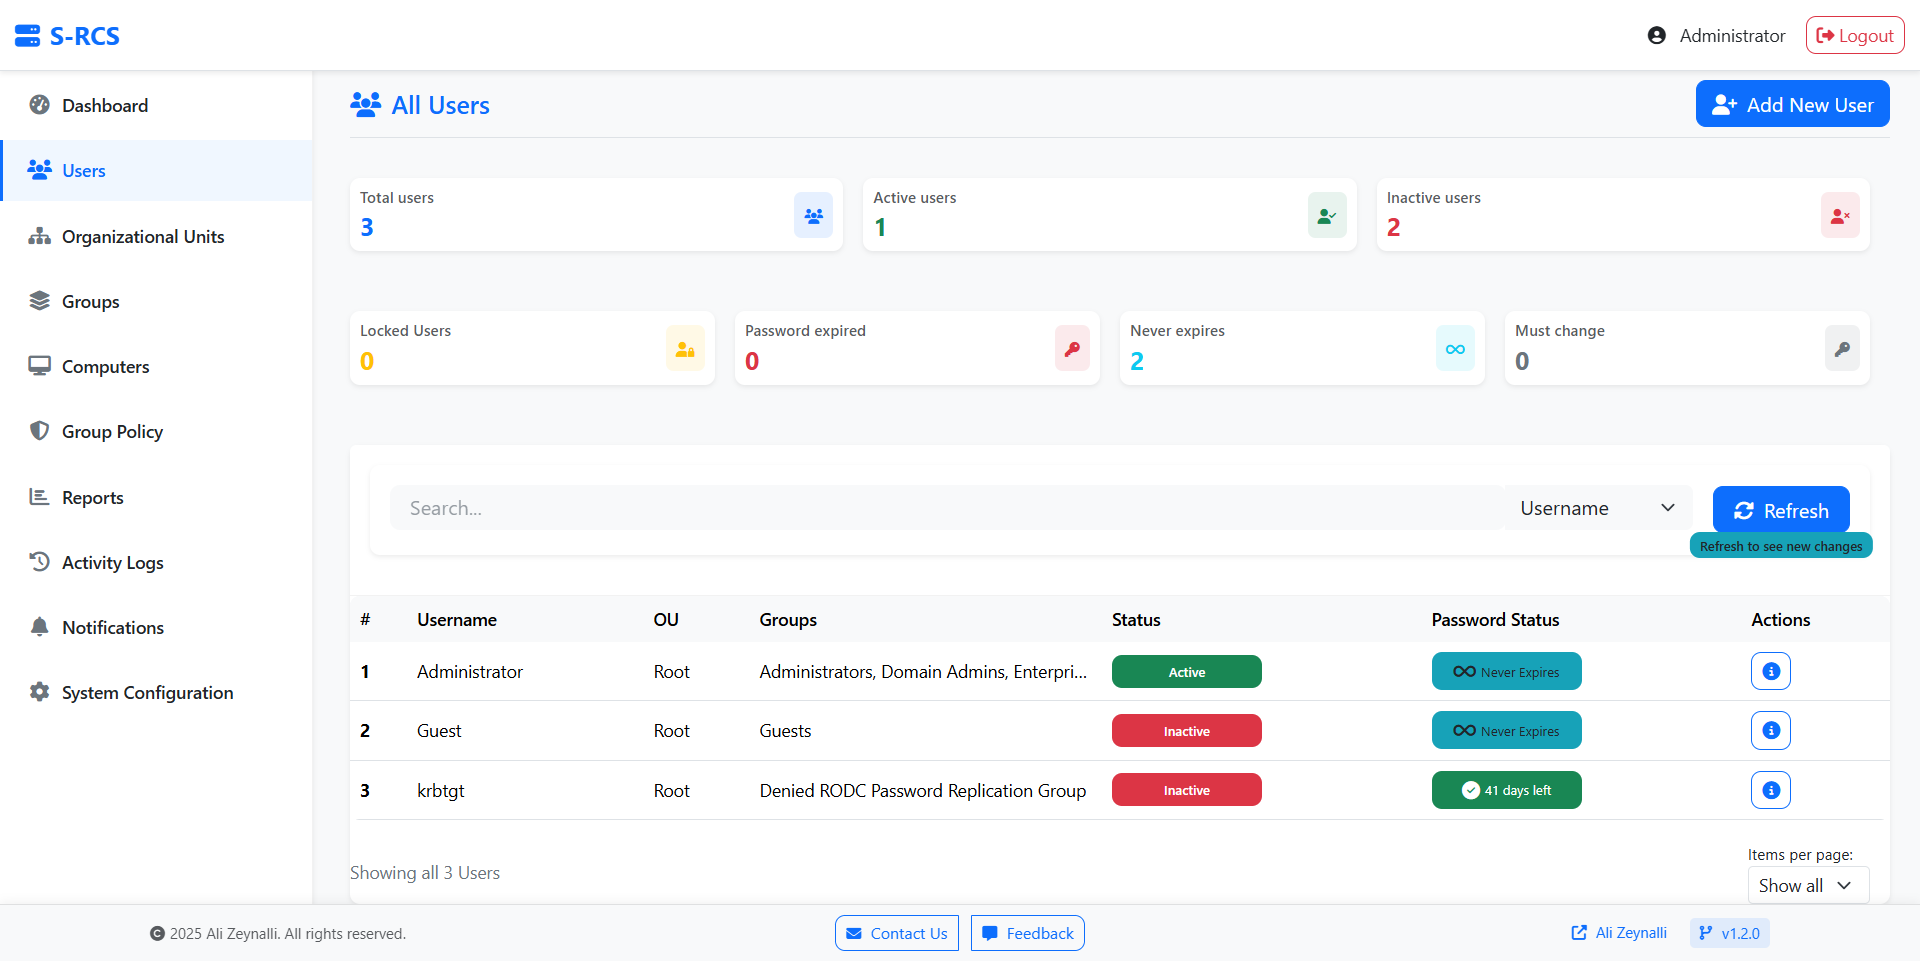
Task: Click 'Showing all 3 Users' text
Action: (x=425, y=873)
